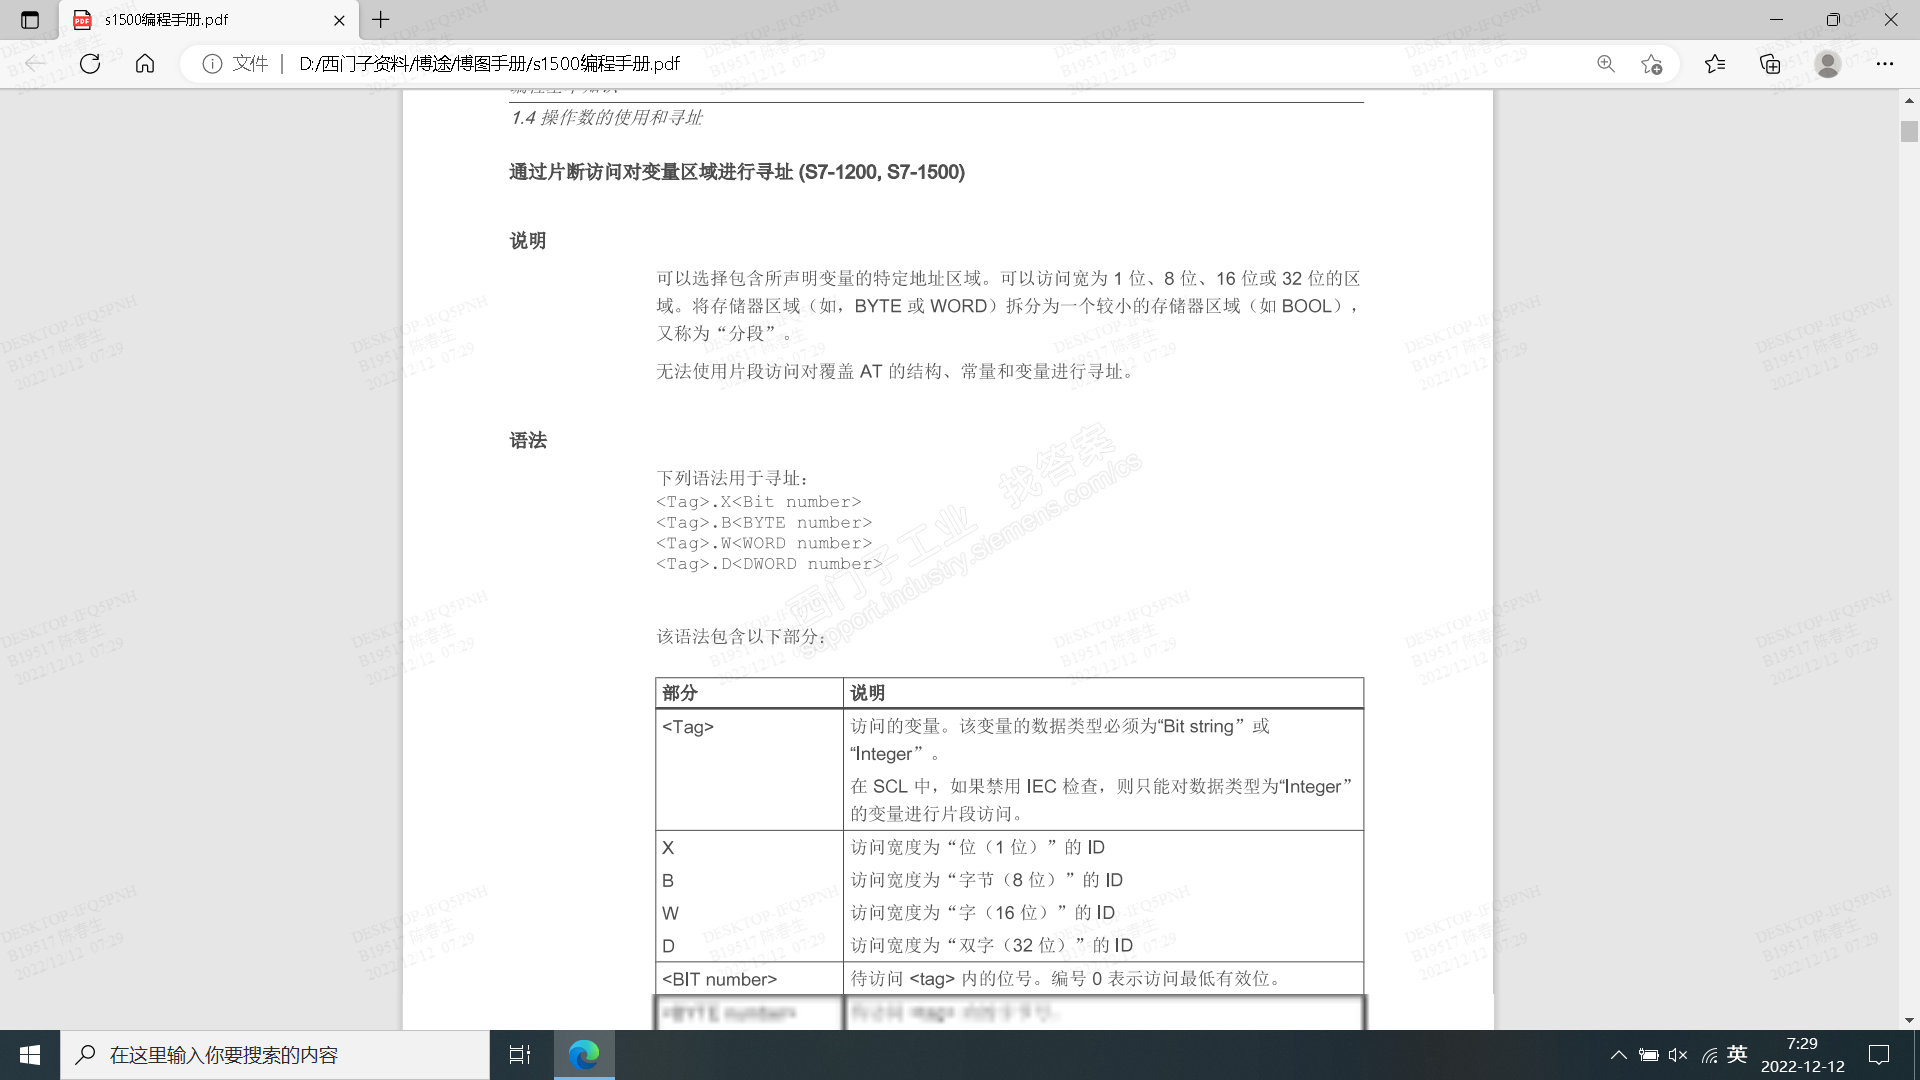Open Settings and more ellipsis menu

tap(1885, 64)
